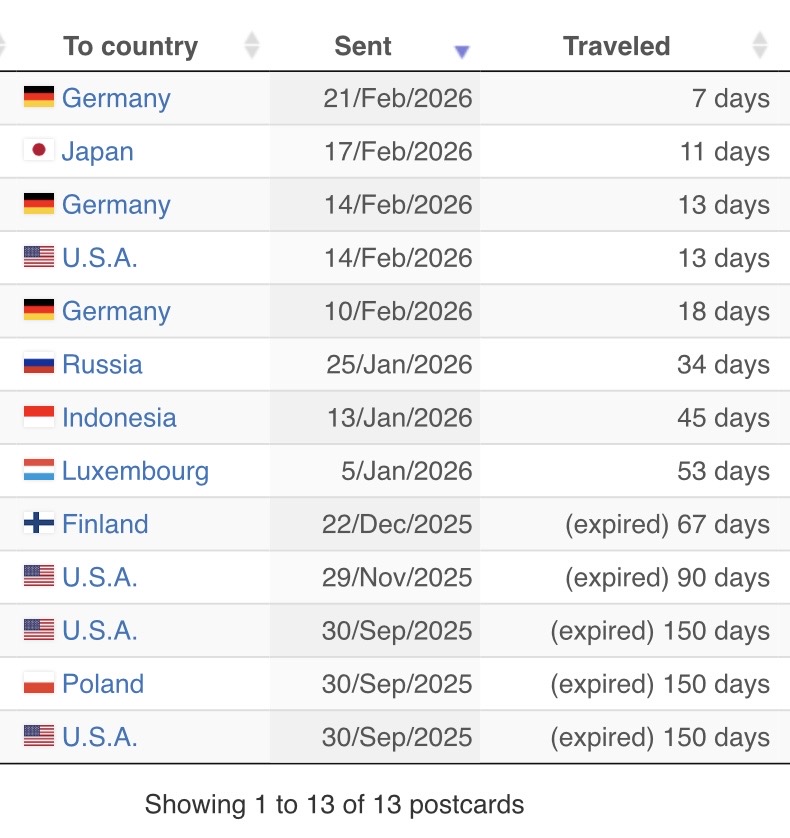This screenshot has height=838, width=790.
Task: Click the blue Sent column sort arrow
Action: pyautogui.click(x=461, y=52)
